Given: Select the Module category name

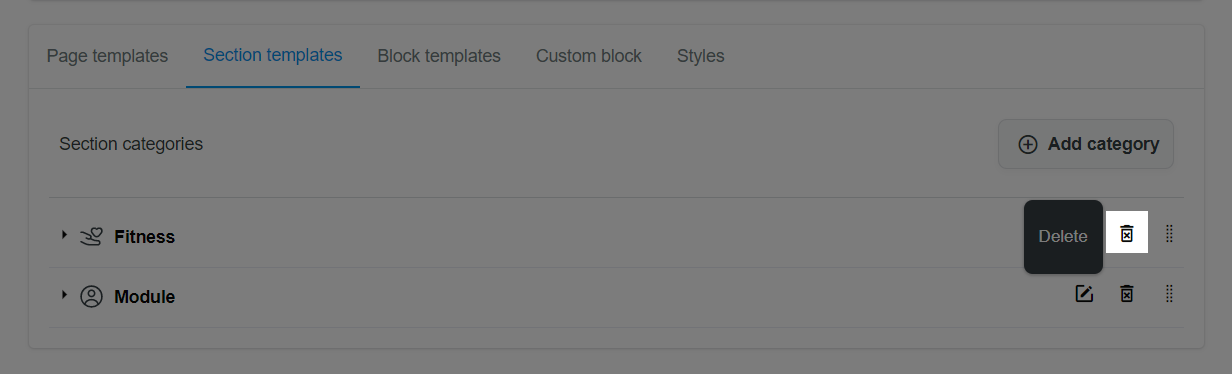Looking at the screenshot, I should (145, 297).
